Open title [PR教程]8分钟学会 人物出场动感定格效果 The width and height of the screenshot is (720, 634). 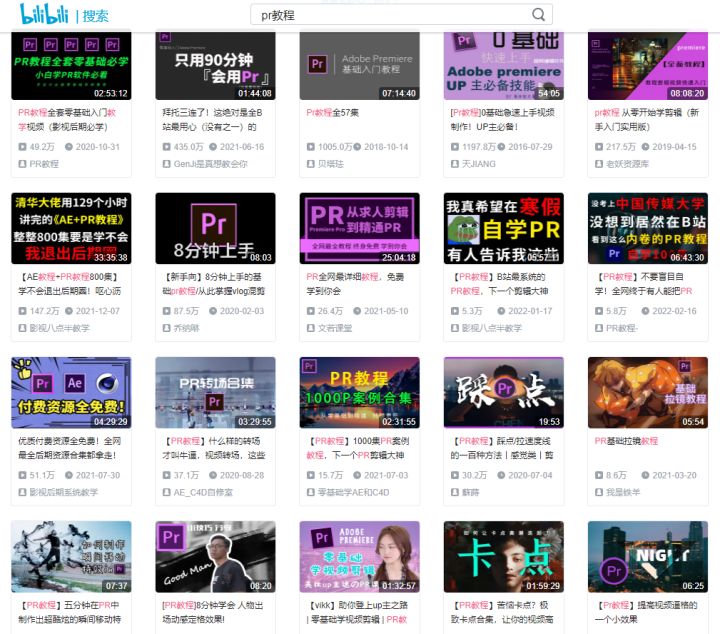tap(213, 612)
